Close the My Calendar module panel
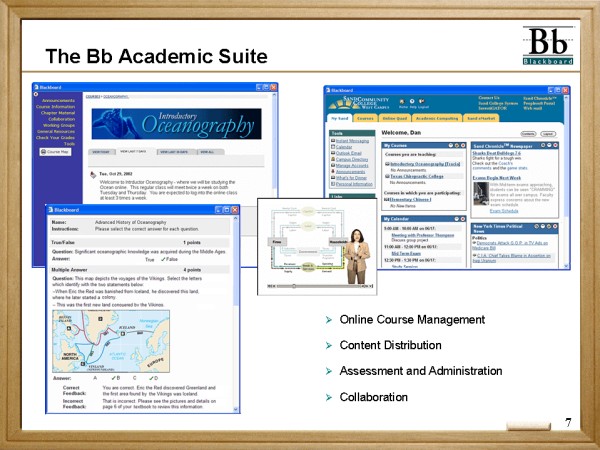Screen dimensions: 600x450 [x=463, y=219]
